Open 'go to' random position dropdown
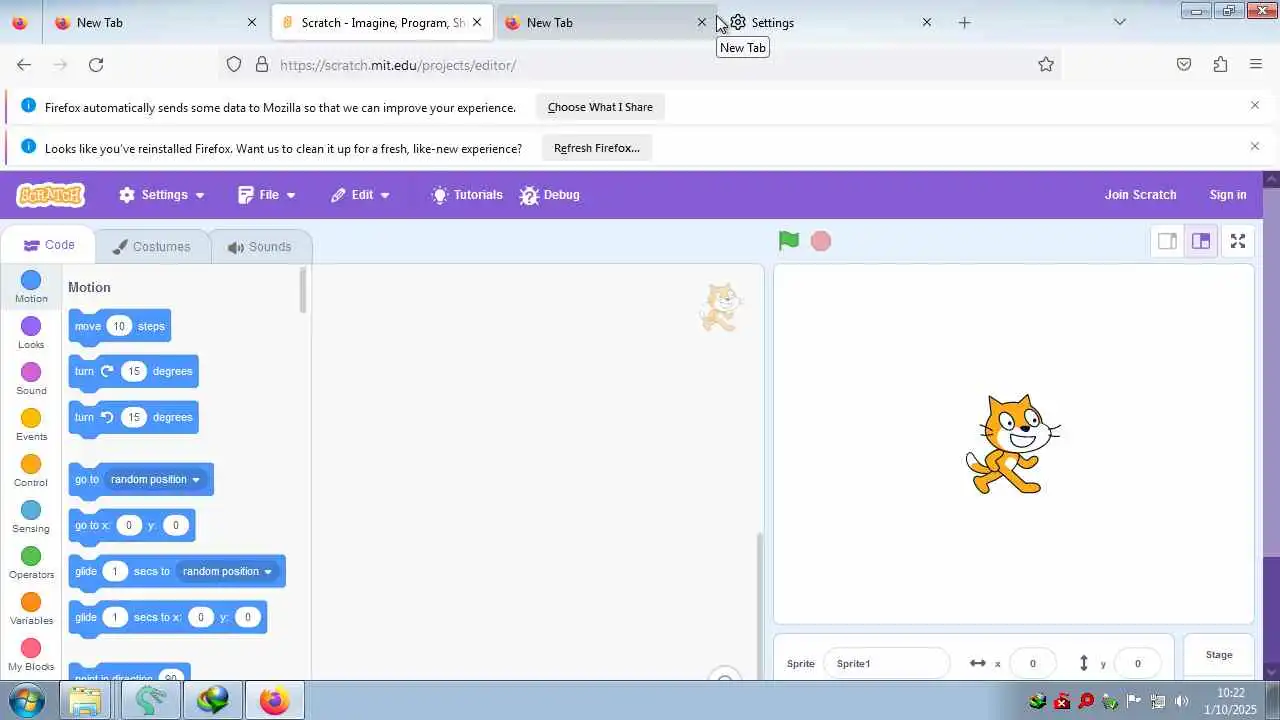This screenshot has height=720, width=1280. click(155, 479)
